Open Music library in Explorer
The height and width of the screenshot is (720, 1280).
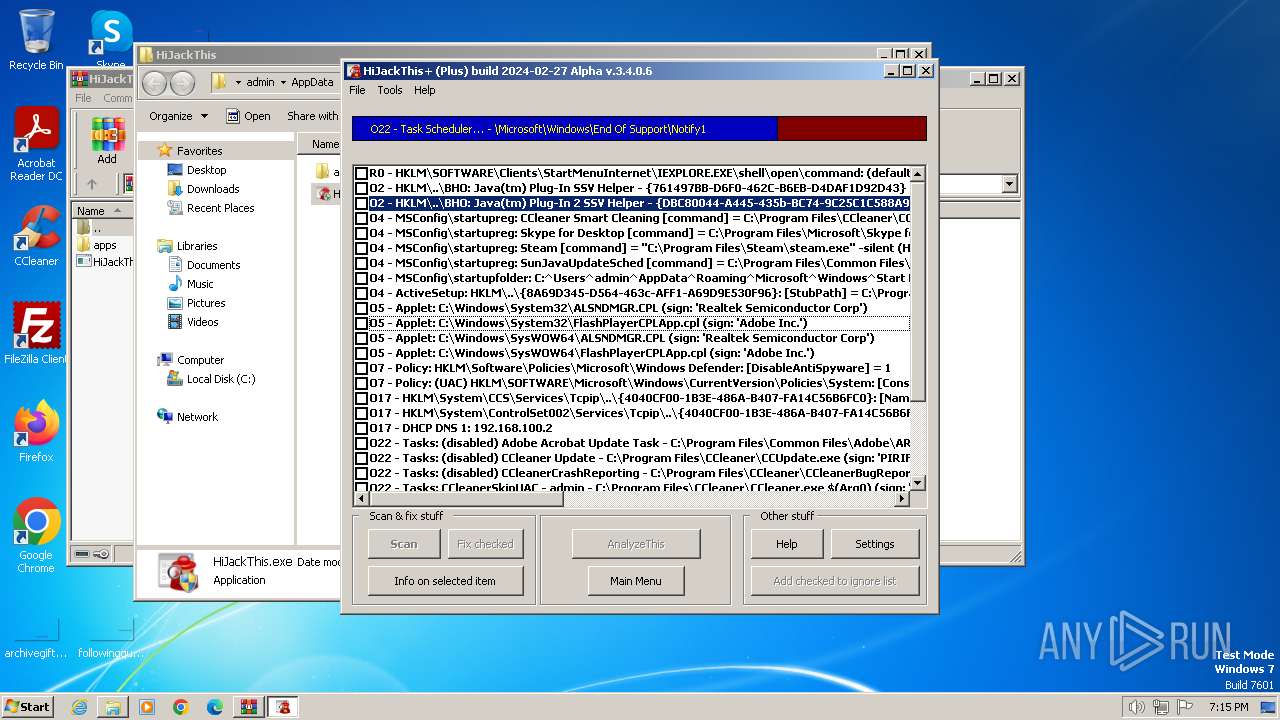(x=200, y=284)
